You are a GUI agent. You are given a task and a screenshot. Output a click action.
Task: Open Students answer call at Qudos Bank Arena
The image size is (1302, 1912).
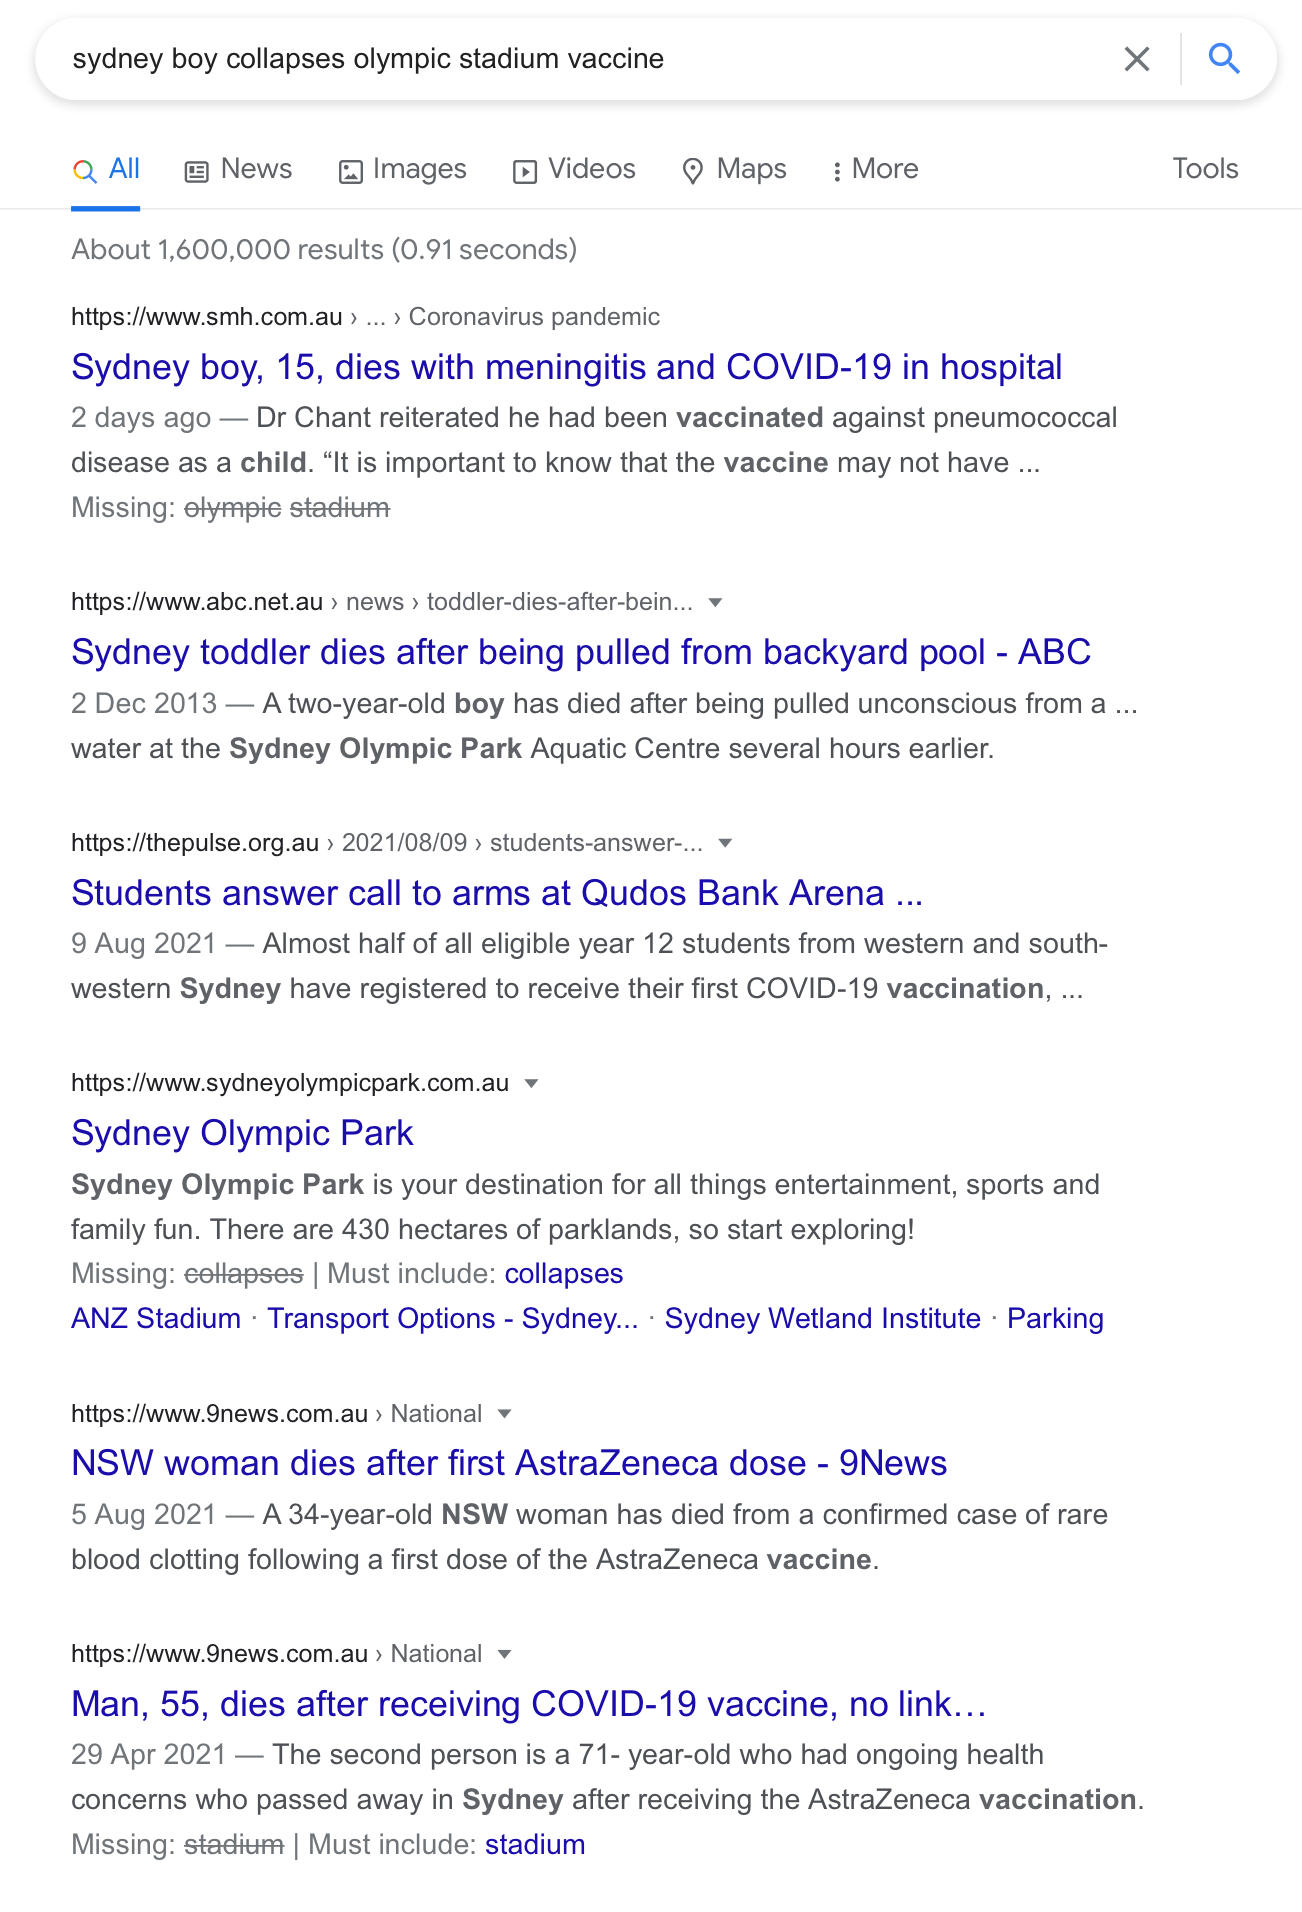tap(497, 893)
